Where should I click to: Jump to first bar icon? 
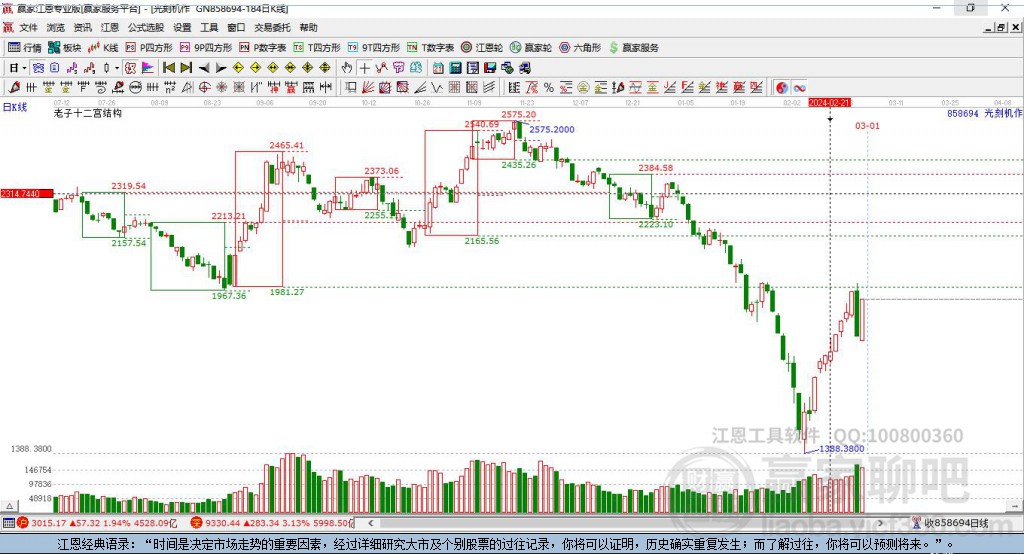point(168,68)
